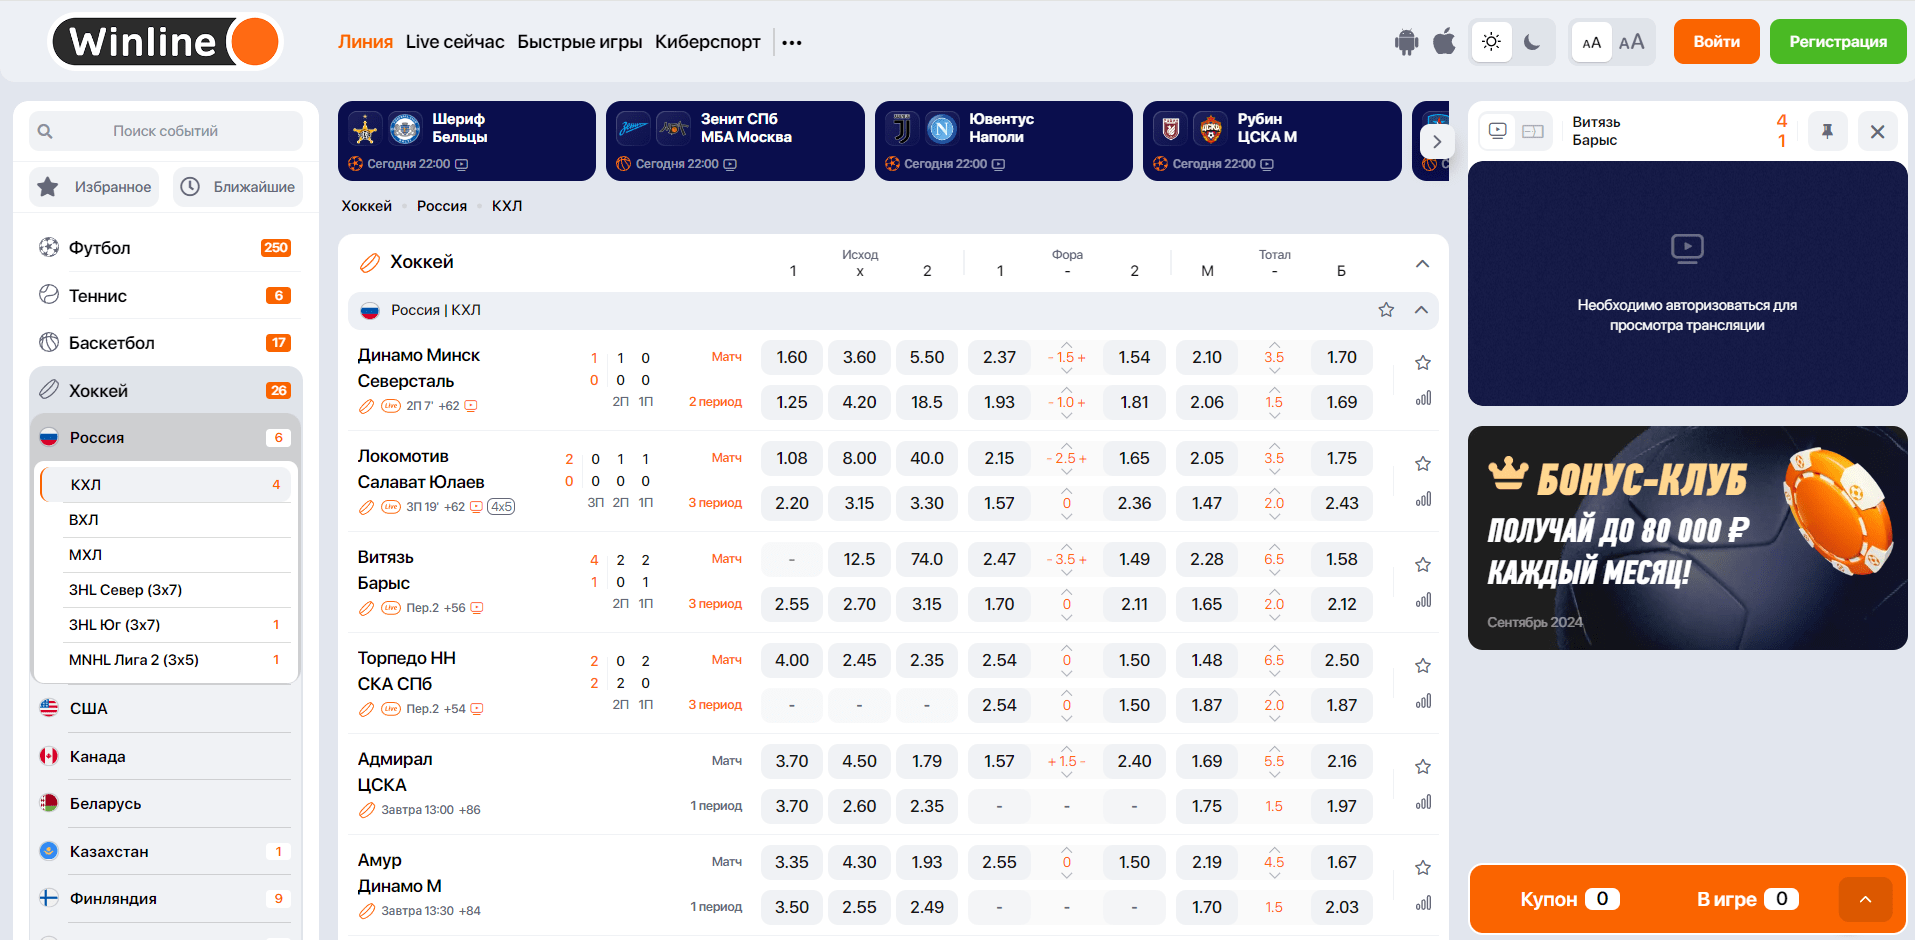The height and width of the screenshot is (940, 1915).
Task: Favorite the Динамо Минск match star
Action: [x=1423, y=363]
